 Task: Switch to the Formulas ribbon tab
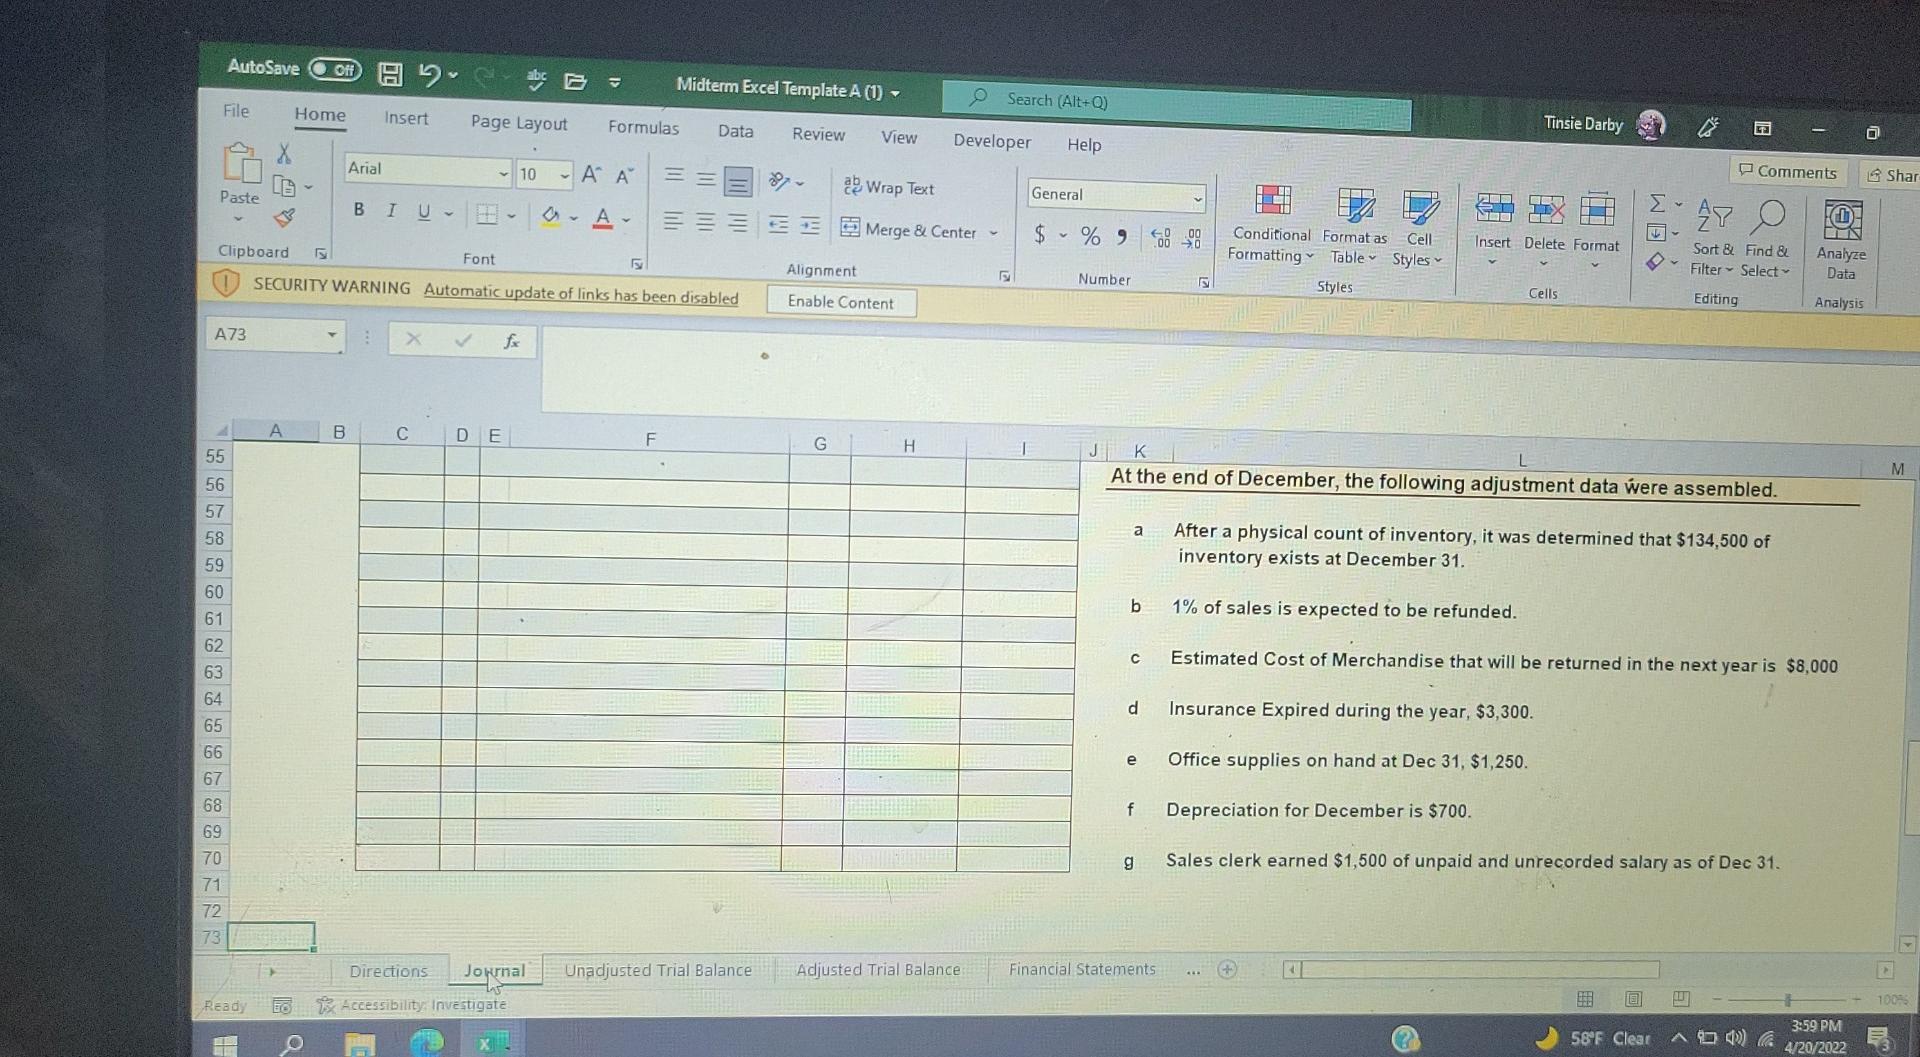click(643, 128)
